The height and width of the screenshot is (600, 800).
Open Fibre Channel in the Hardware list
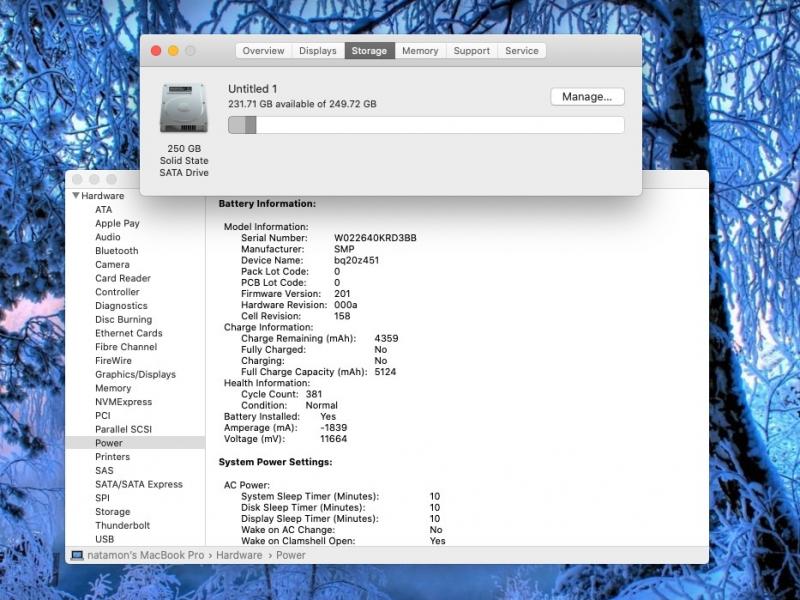pos(126,347)
